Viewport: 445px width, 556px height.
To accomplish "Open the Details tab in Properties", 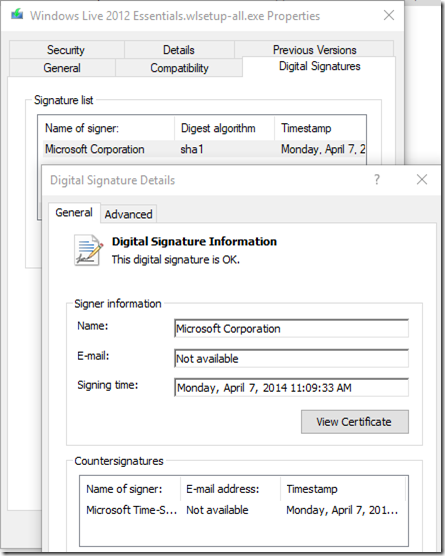I will (x=179, y=50).
